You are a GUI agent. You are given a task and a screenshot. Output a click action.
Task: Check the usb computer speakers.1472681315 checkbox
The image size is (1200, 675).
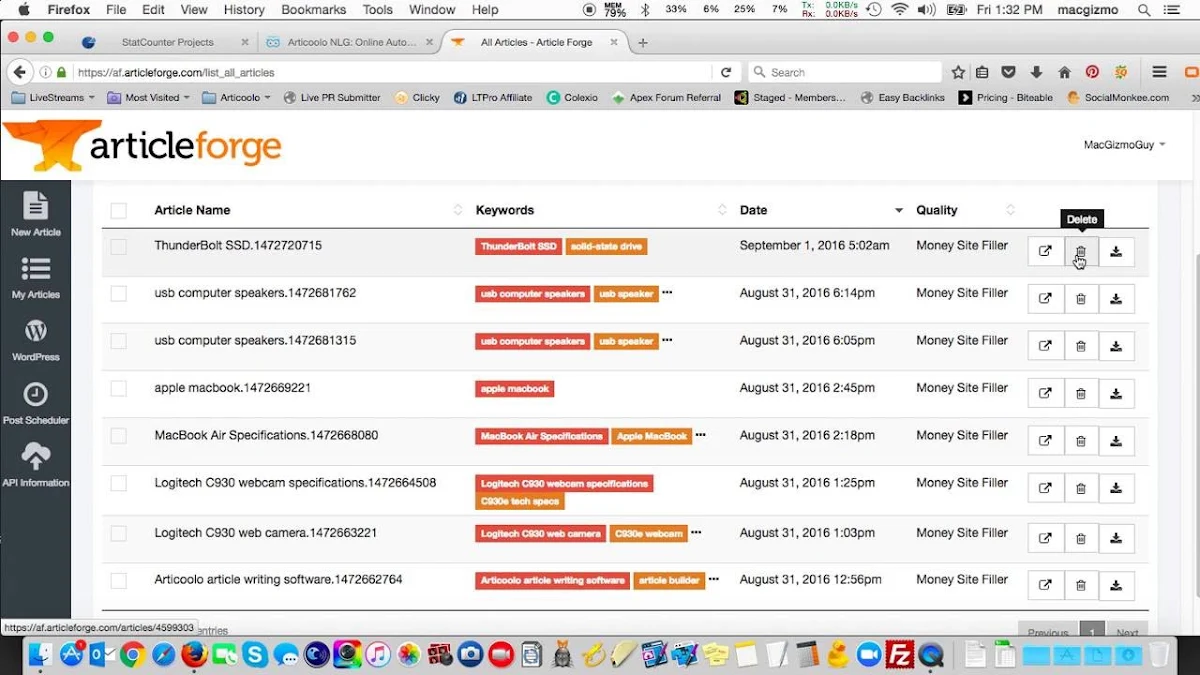click(x=118, y=341)
